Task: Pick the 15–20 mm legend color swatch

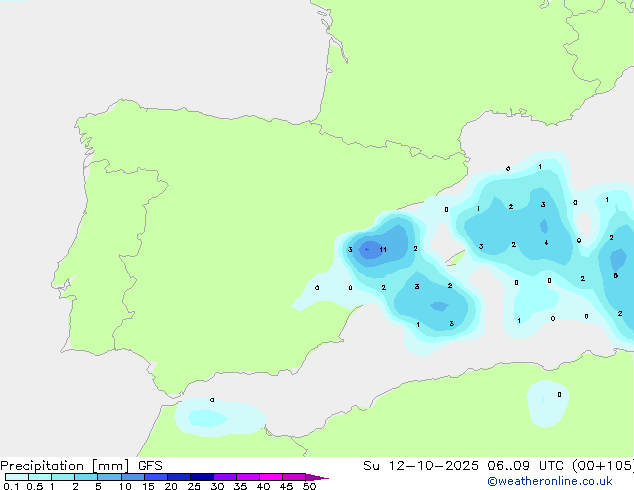Action: pyautogui.click(x=156, y=477)
